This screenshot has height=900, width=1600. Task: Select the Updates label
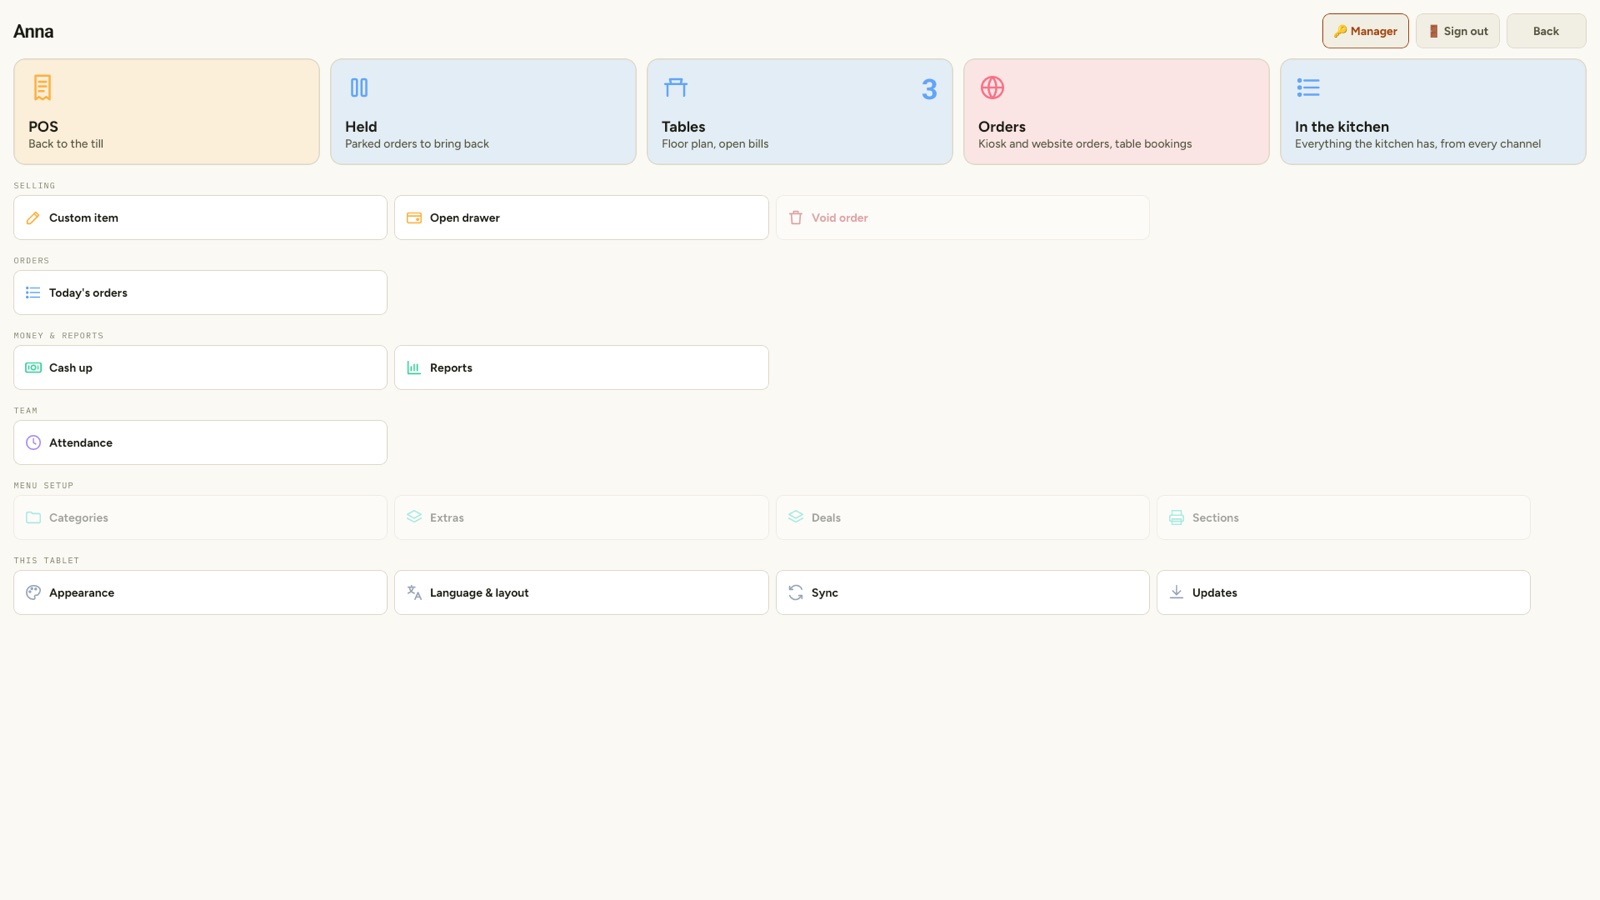(x=1215, y=593)
